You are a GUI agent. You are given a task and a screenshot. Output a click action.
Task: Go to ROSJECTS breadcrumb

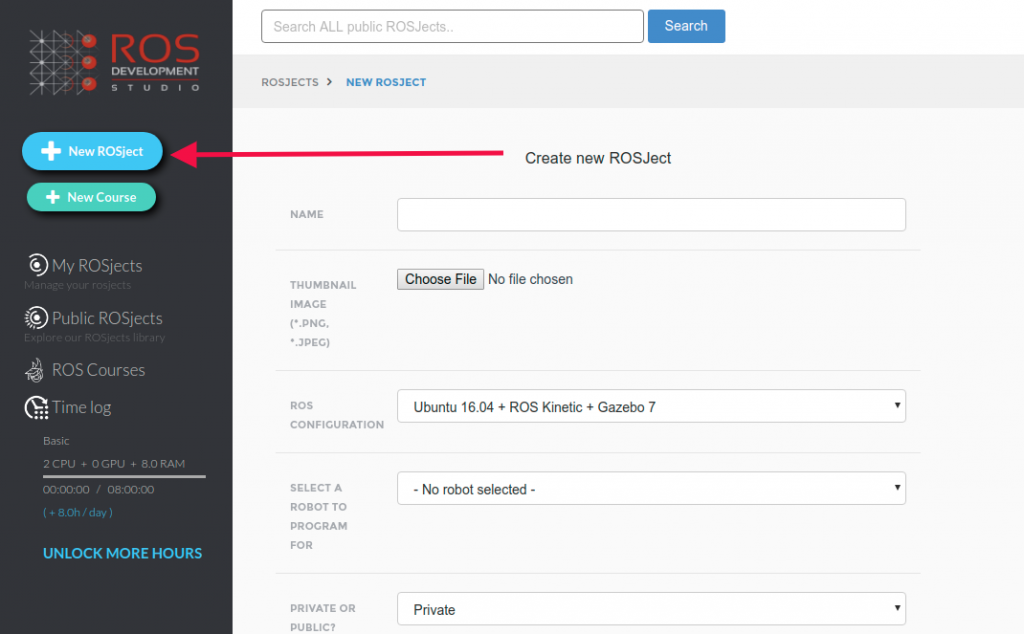pos(290,82)
